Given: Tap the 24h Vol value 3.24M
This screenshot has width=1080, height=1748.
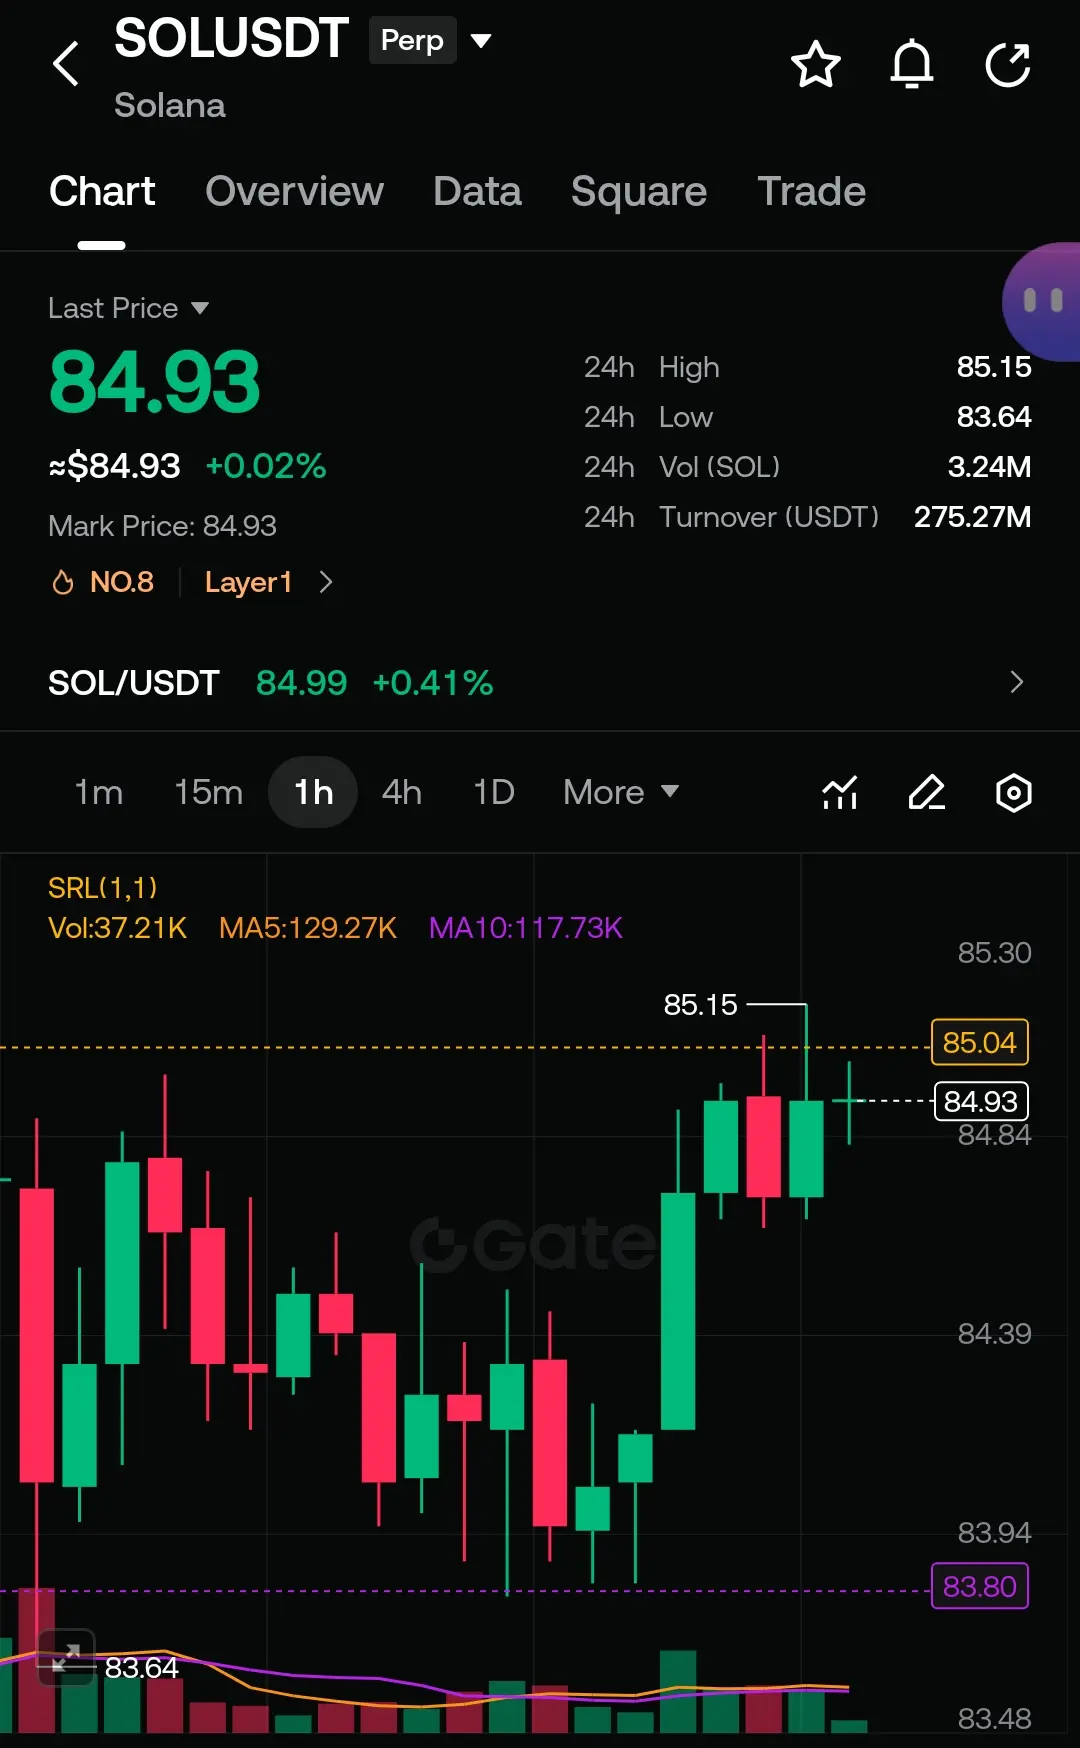Looking at the screenshot, I should [x=989, y=467].
